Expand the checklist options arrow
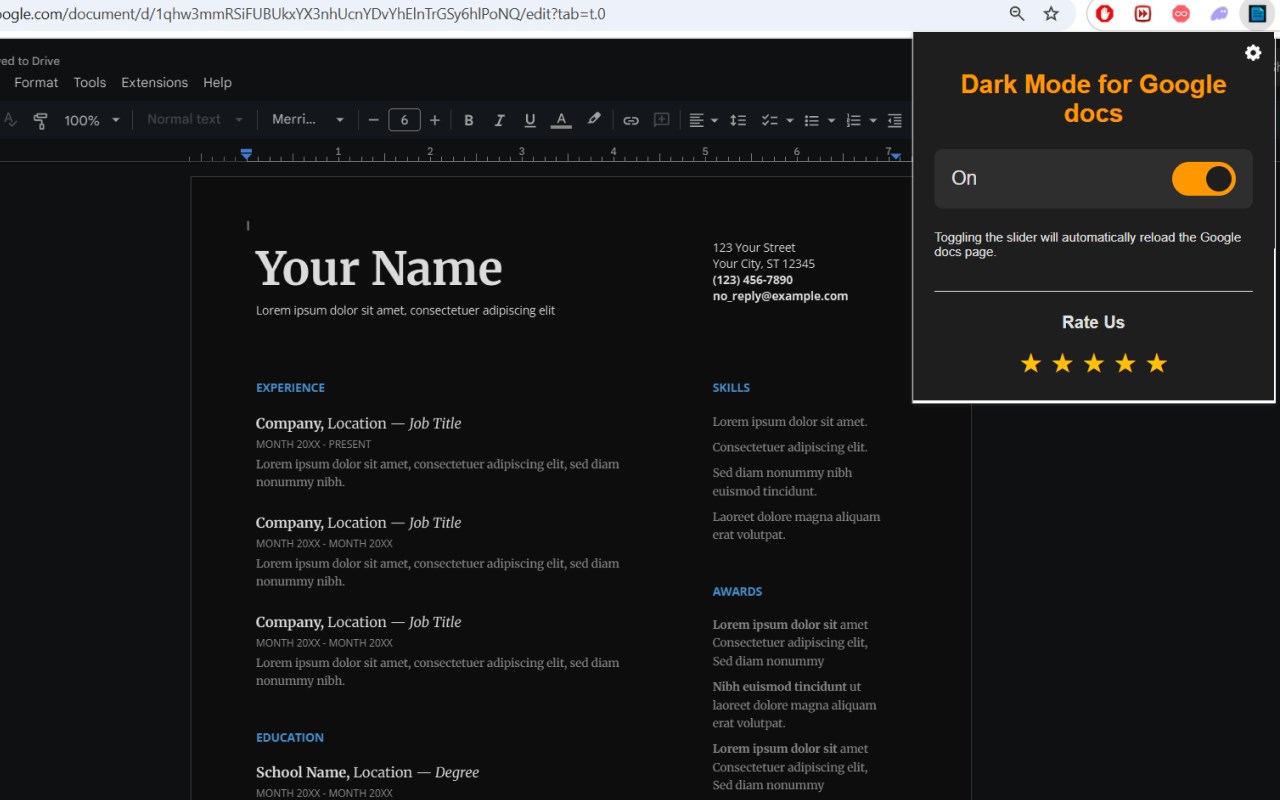The image size is (1280, 800). [x=790, y=121]
